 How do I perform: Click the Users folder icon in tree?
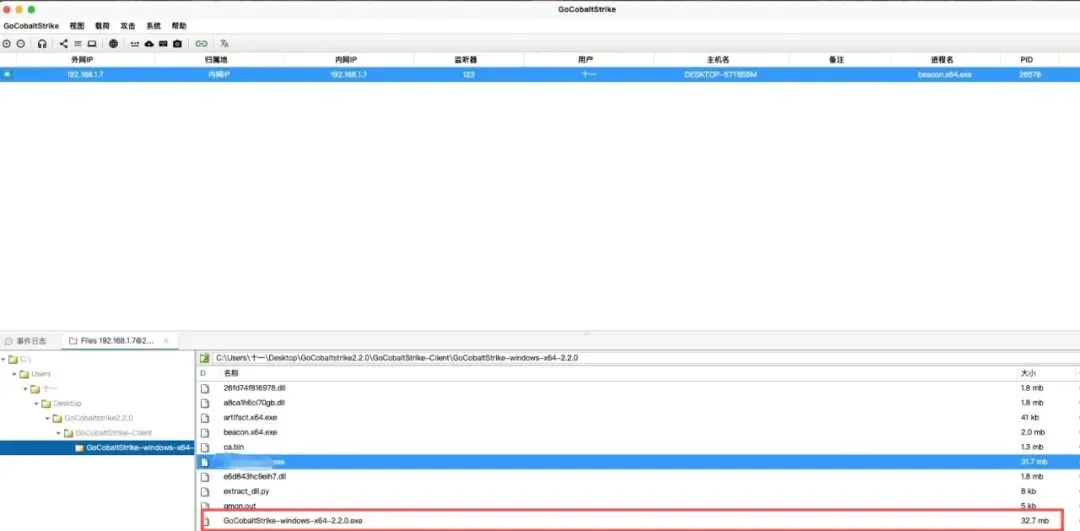pyautogui.click(x=24, y=374)
